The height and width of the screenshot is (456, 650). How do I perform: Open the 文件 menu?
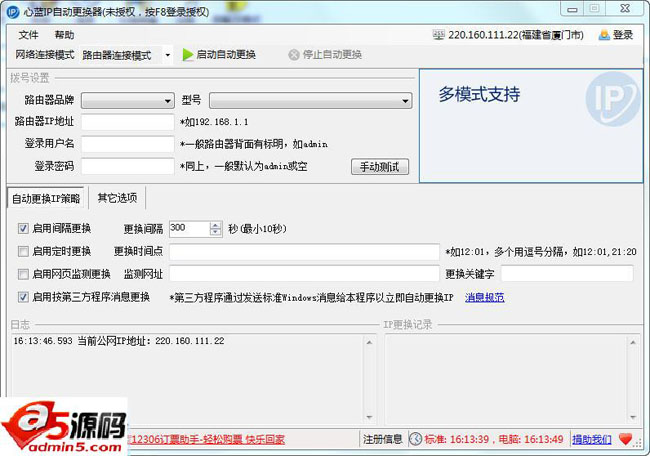[x=28, y=35]
